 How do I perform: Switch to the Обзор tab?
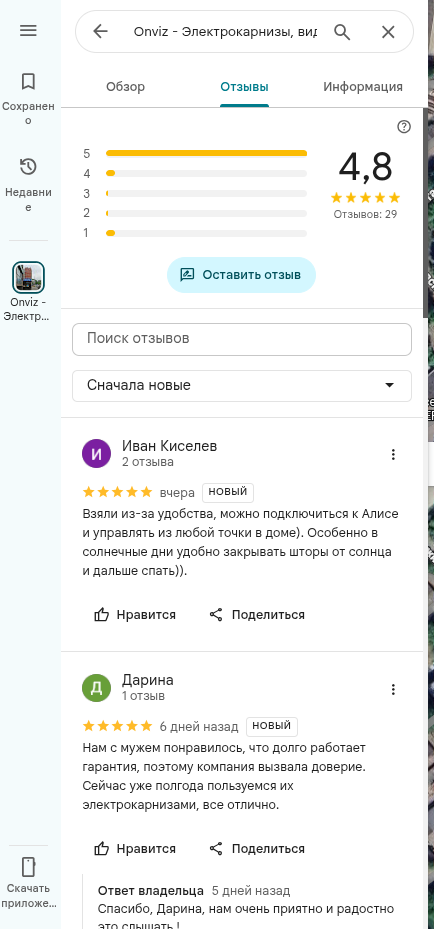(x=126, y=87)
